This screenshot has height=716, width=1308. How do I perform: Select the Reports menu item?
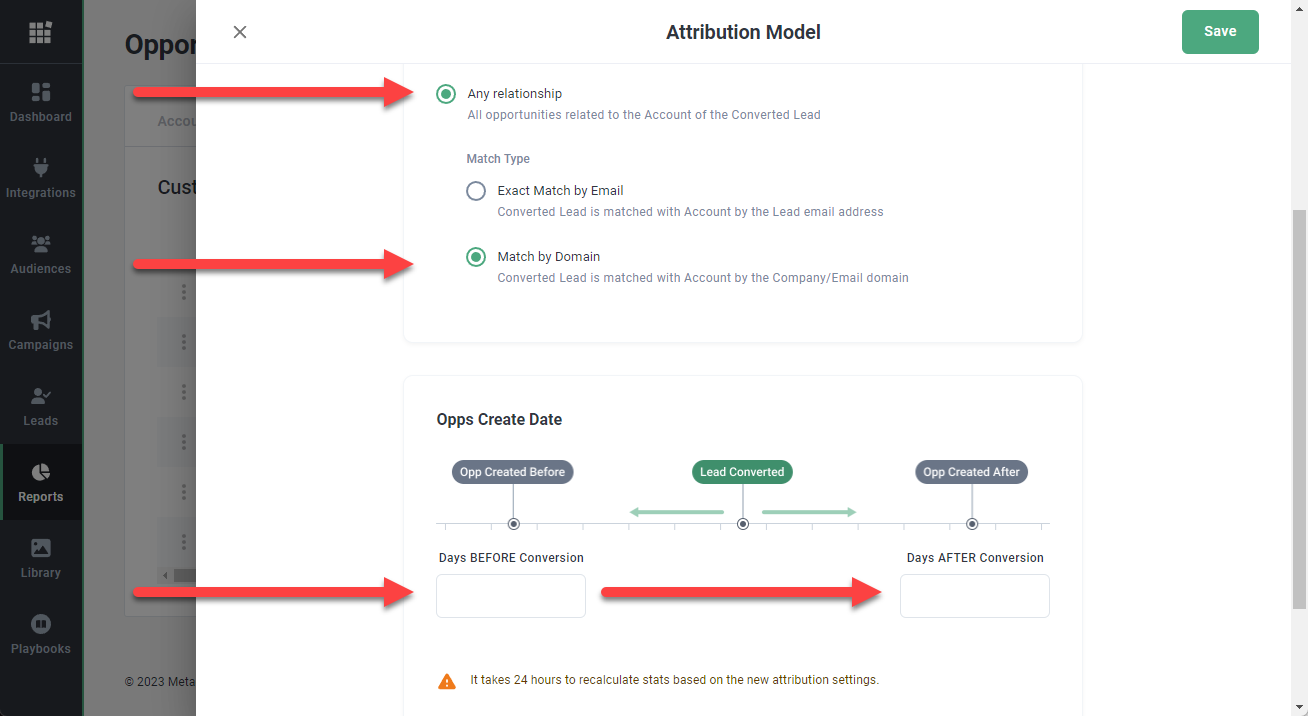(41, 483)
